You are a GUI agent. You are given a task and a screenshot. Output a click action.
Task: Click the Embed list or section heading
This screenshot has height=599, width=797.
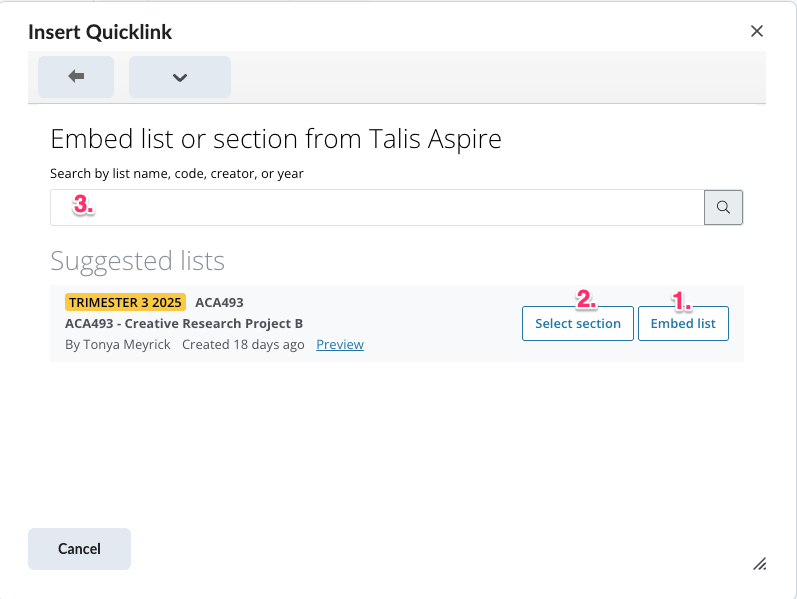(275, 138)
